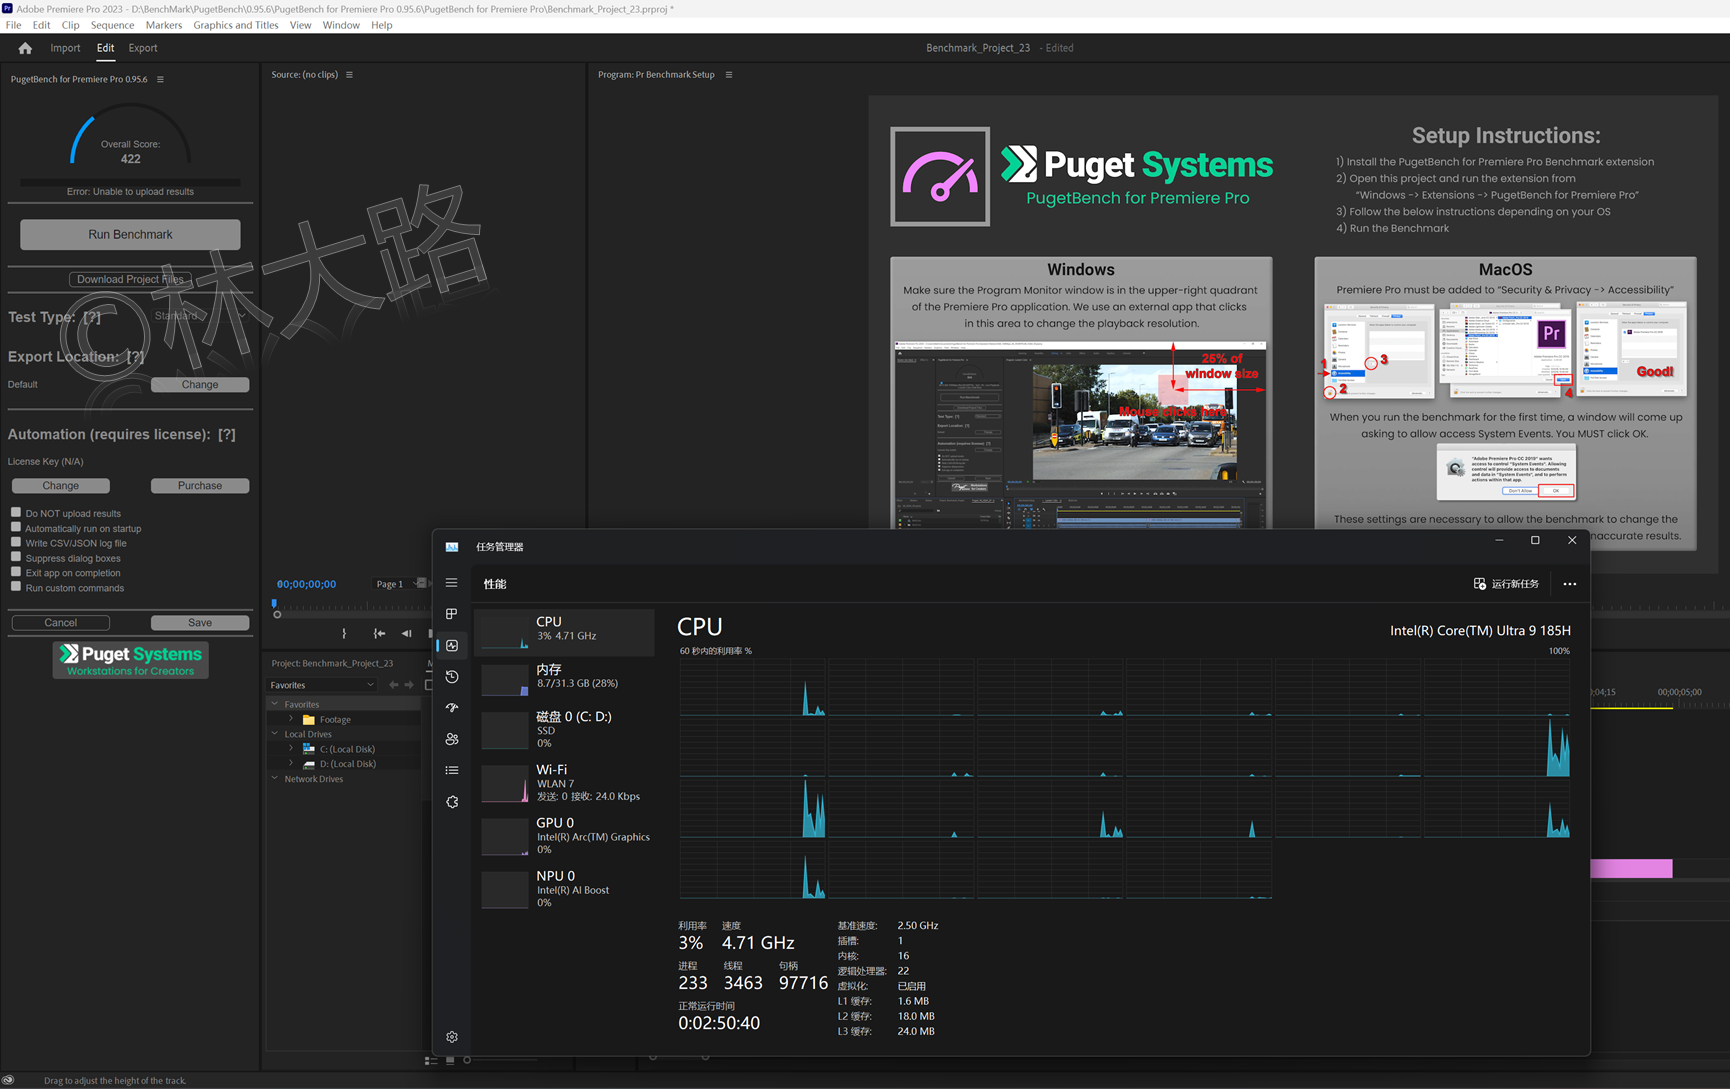This screenshot has height=1089, width=1730.
Task: Click Media Browser back arrow
Action: point(393,685)
